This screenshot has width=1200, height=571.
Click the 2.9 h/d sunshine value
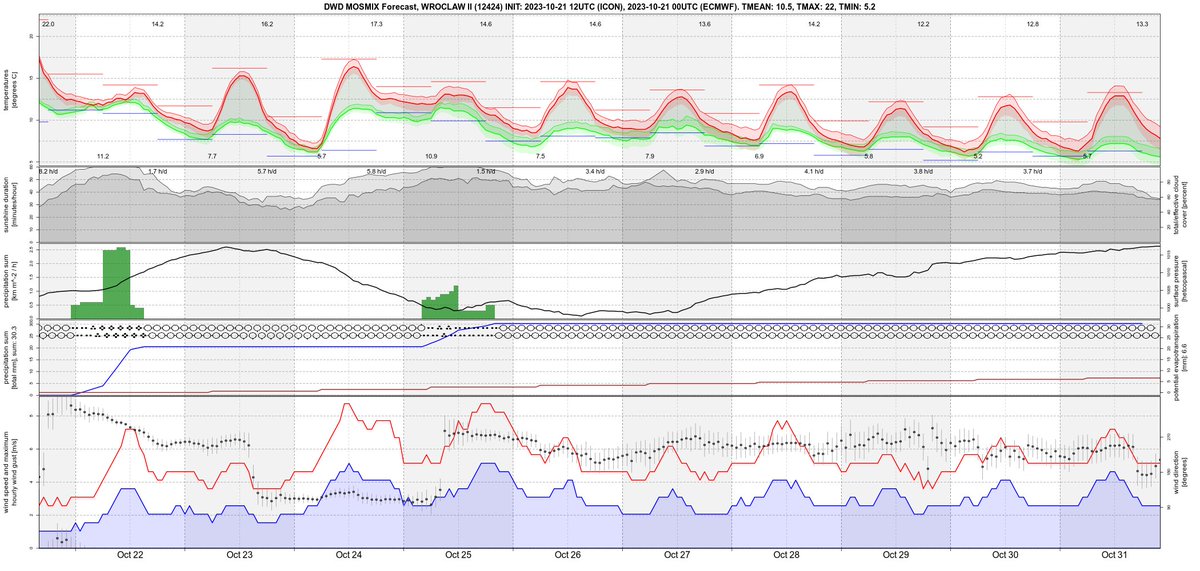click(x=705, y=172)
